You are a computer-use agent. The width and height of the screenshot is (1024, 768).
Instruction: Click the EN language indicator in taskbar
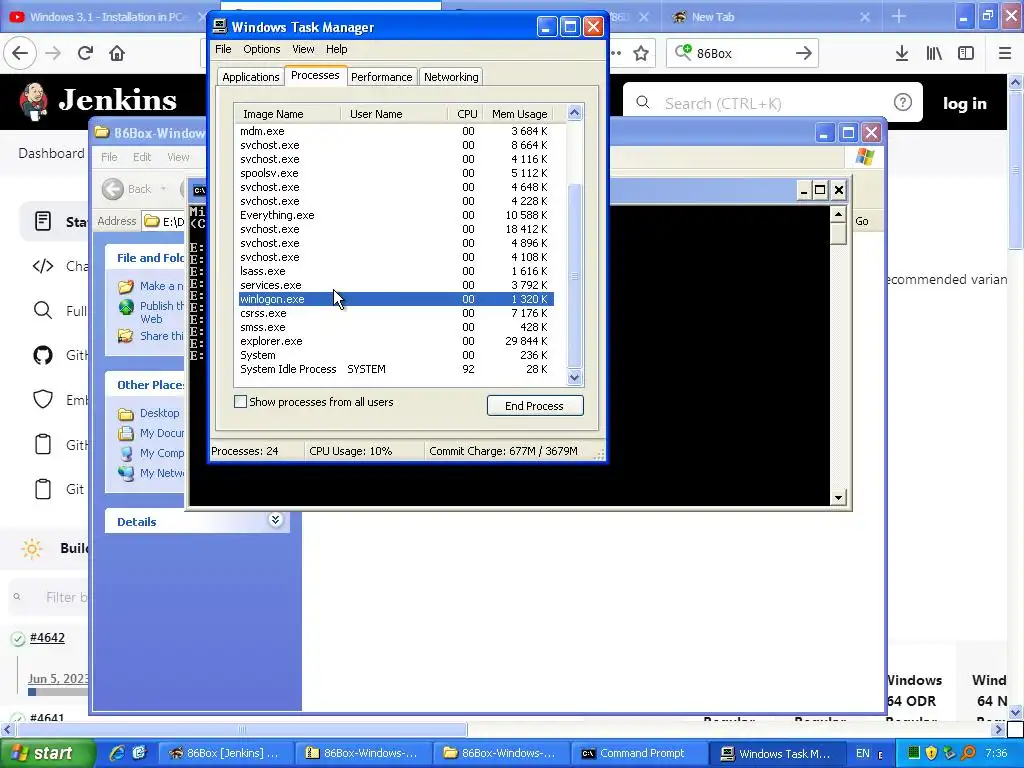863,753
